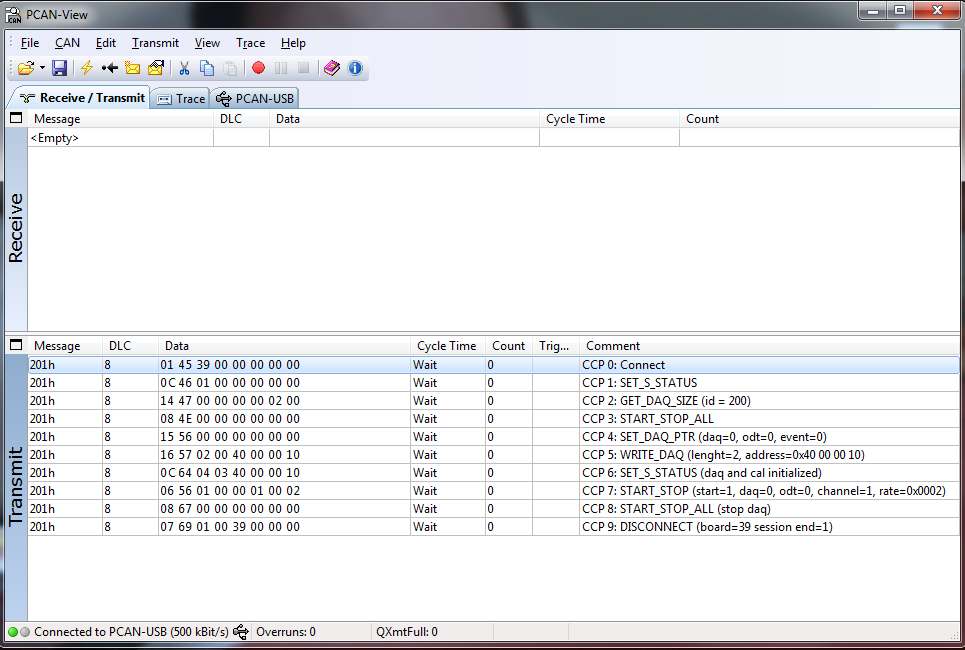Select the CCP 9: DISCONNECT row
The height and width of the screenshot is (650, 965).
click(x=494, y=527)
